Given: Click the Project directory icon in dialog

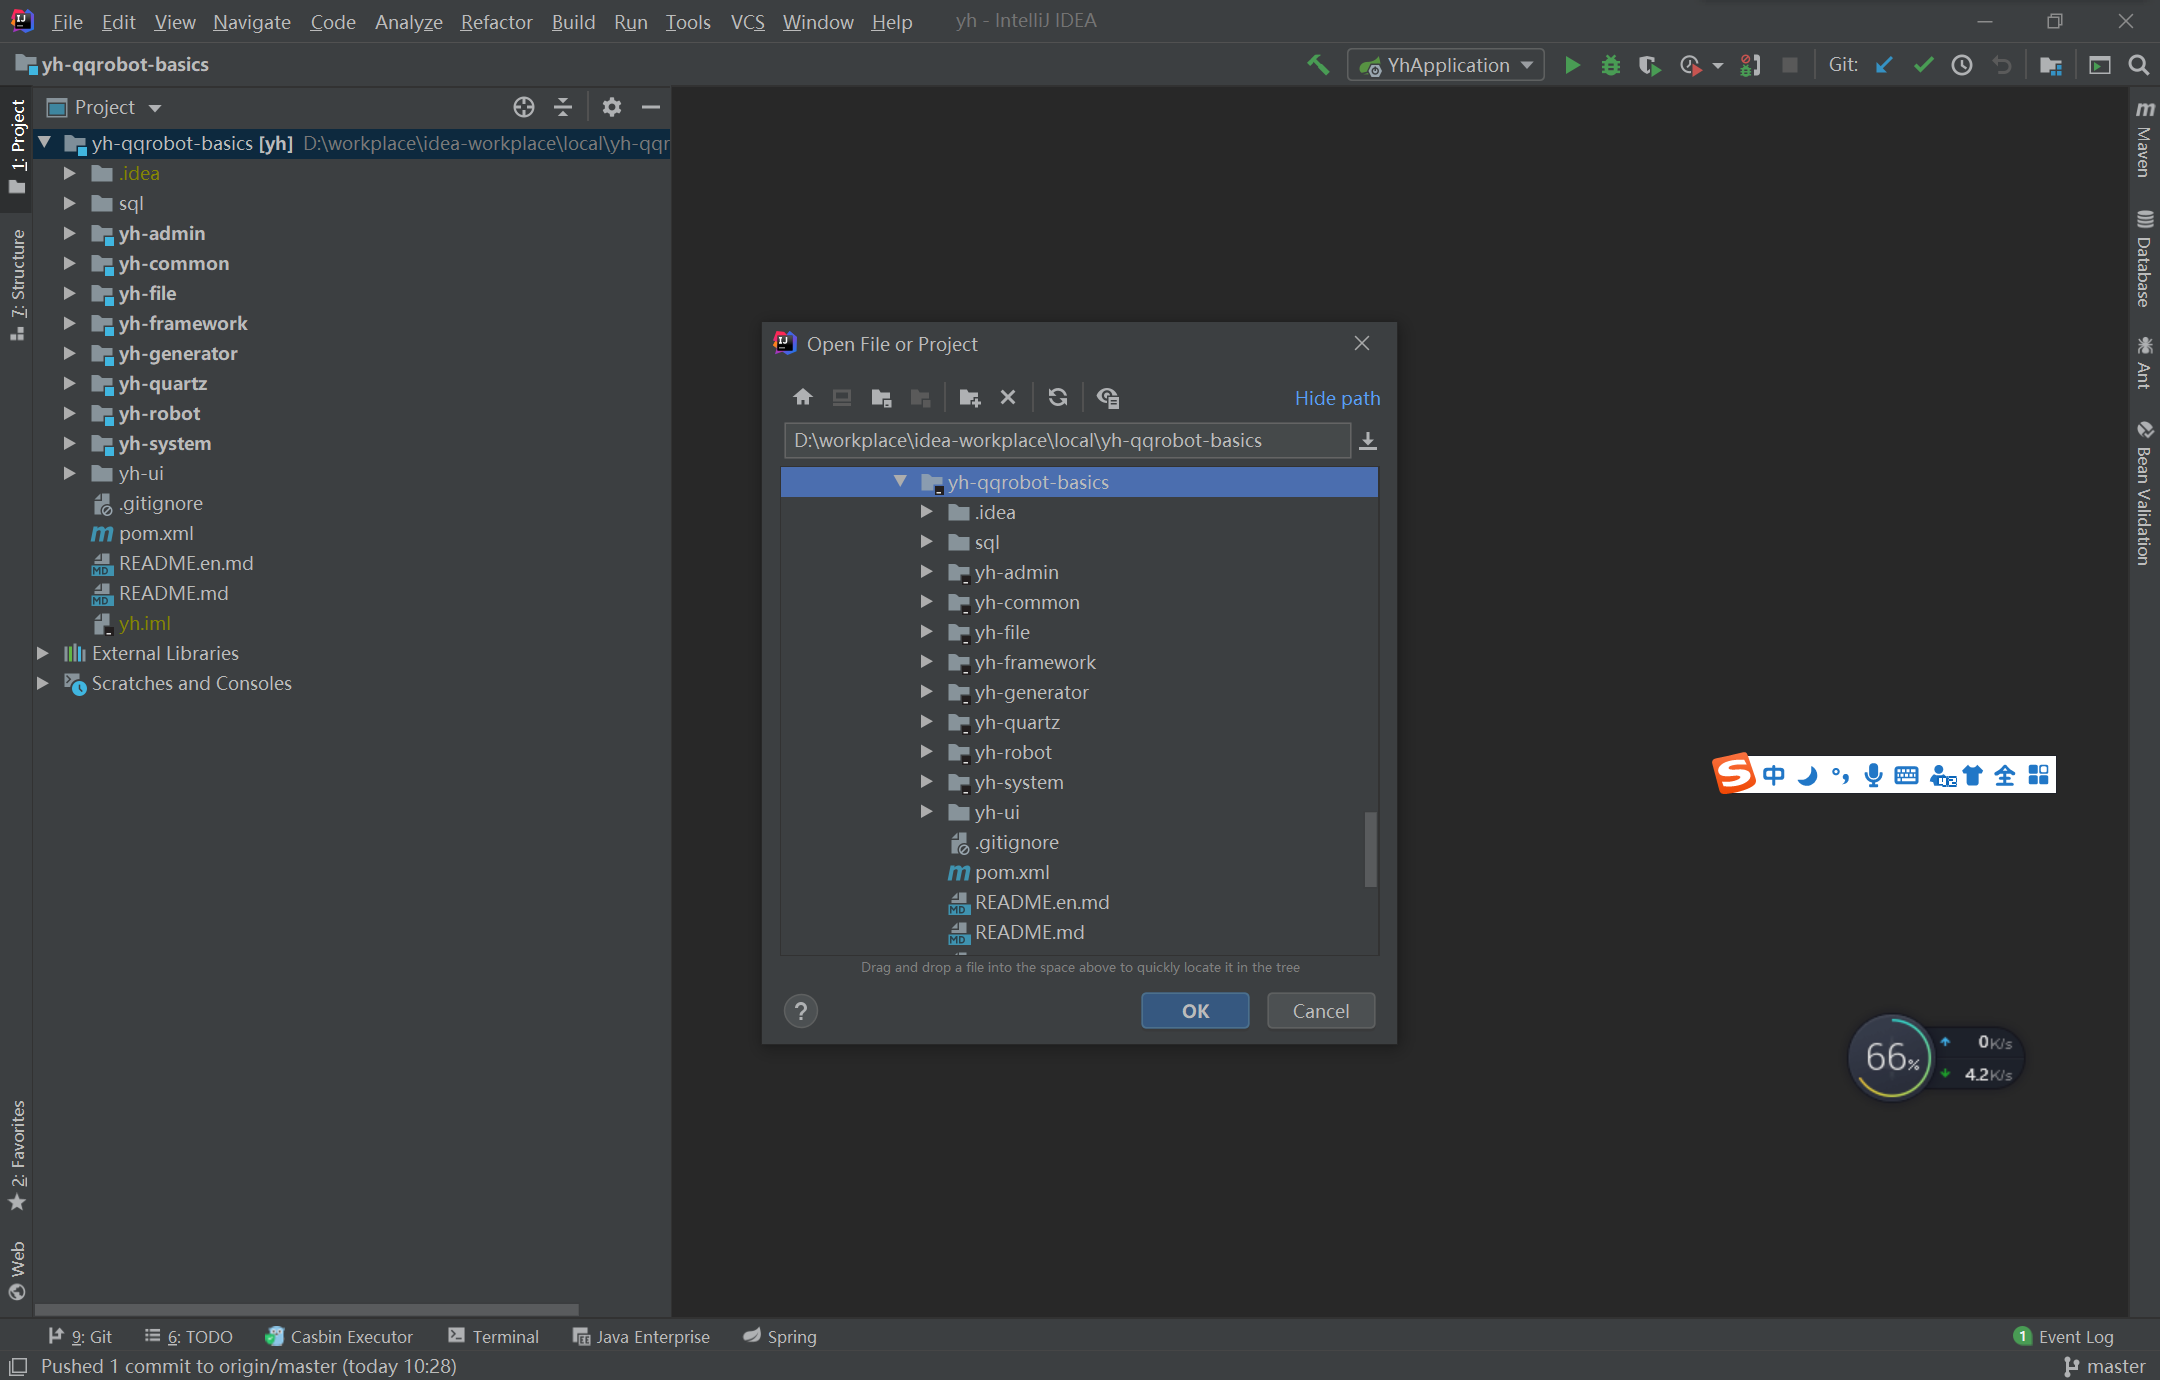Looking at the screenshot, I should tap(881, 398).
